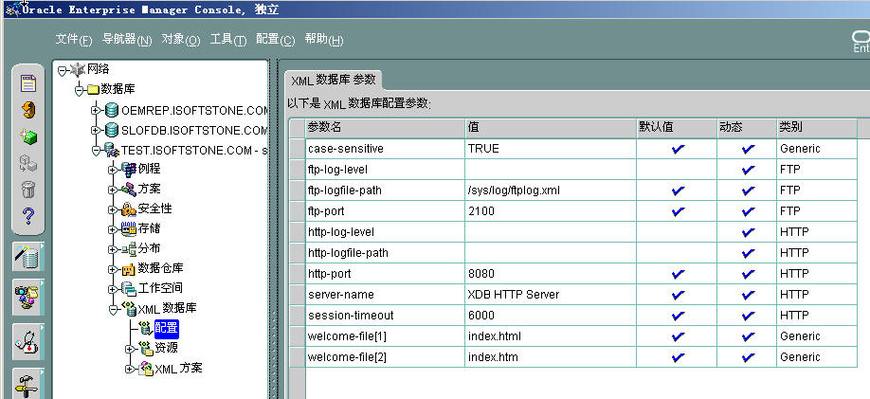
Task: Expand the 资源 node
Action: pyautogui.click(x=130, y=350)
